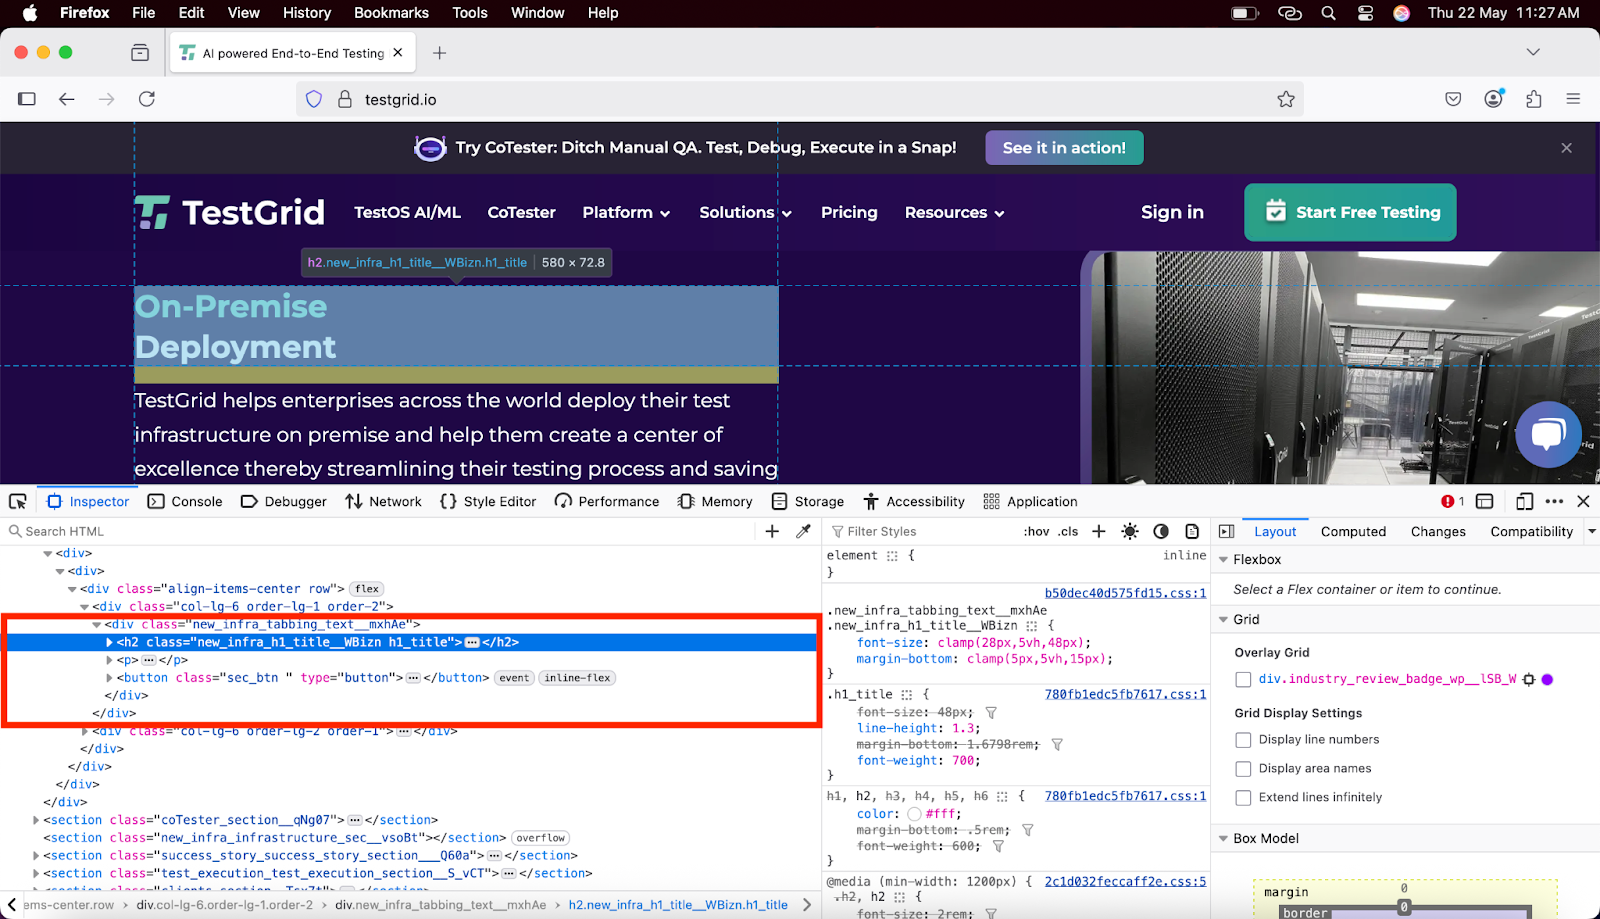The height and width of the screenshot is (919, 1600).
Task: Open the Bookmarks menu in menu bar
Action: [391, 13]
